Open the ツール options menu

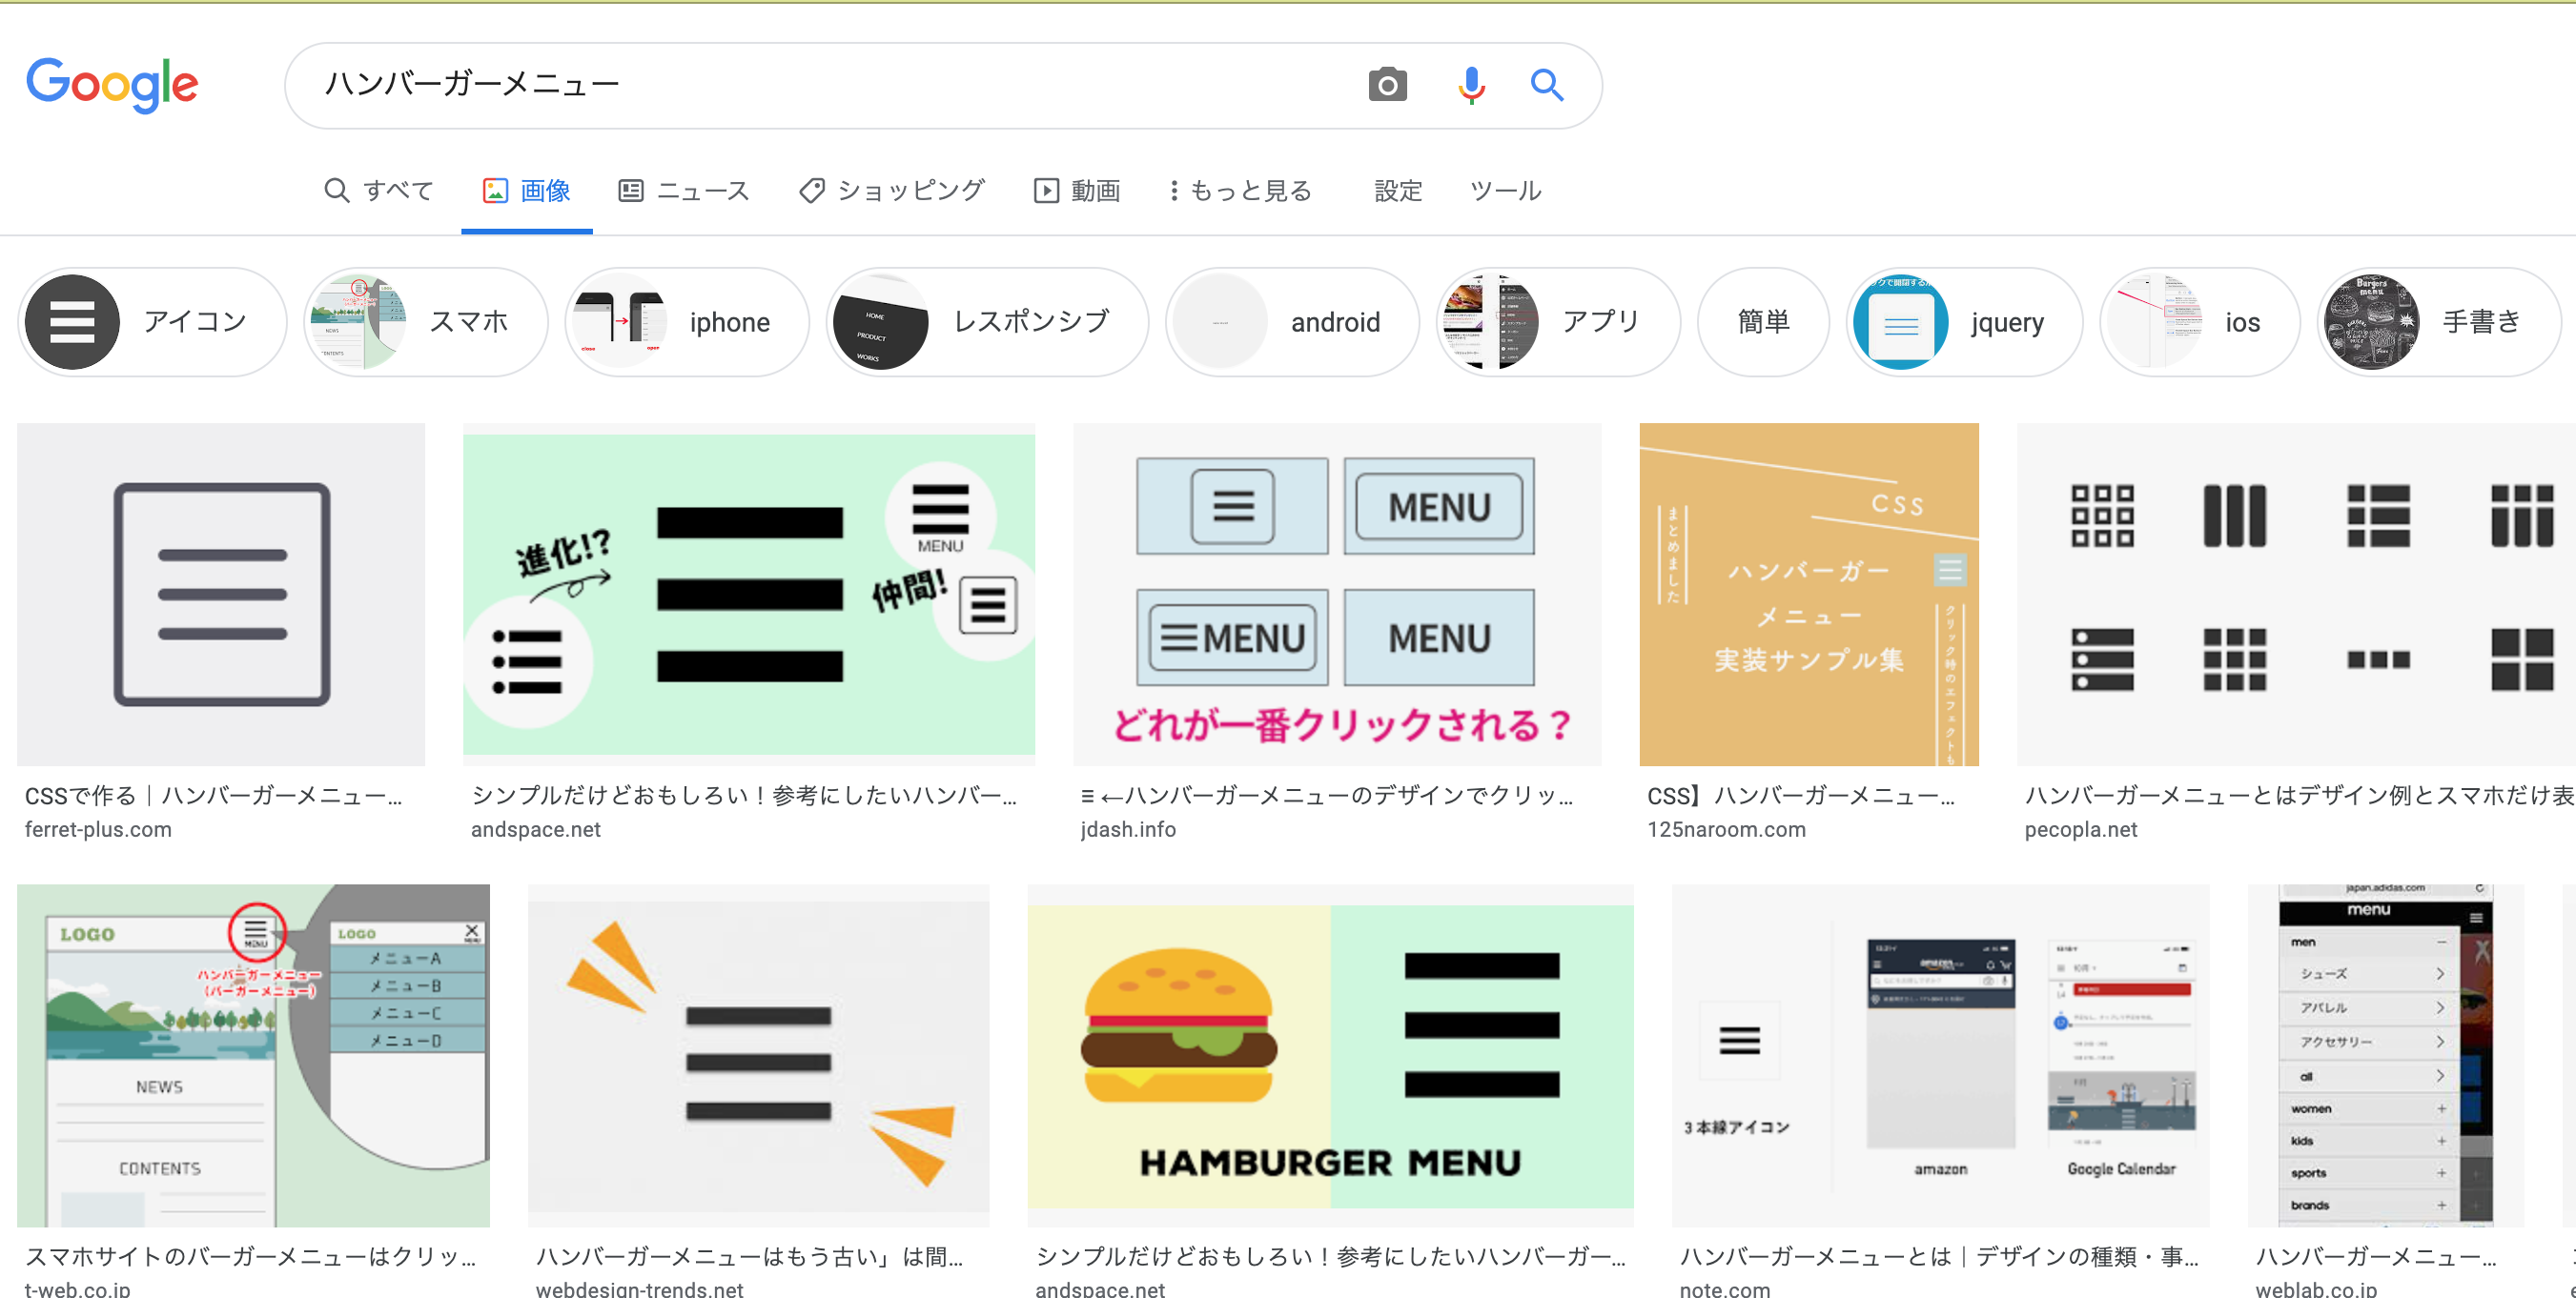click(1505, 190)
